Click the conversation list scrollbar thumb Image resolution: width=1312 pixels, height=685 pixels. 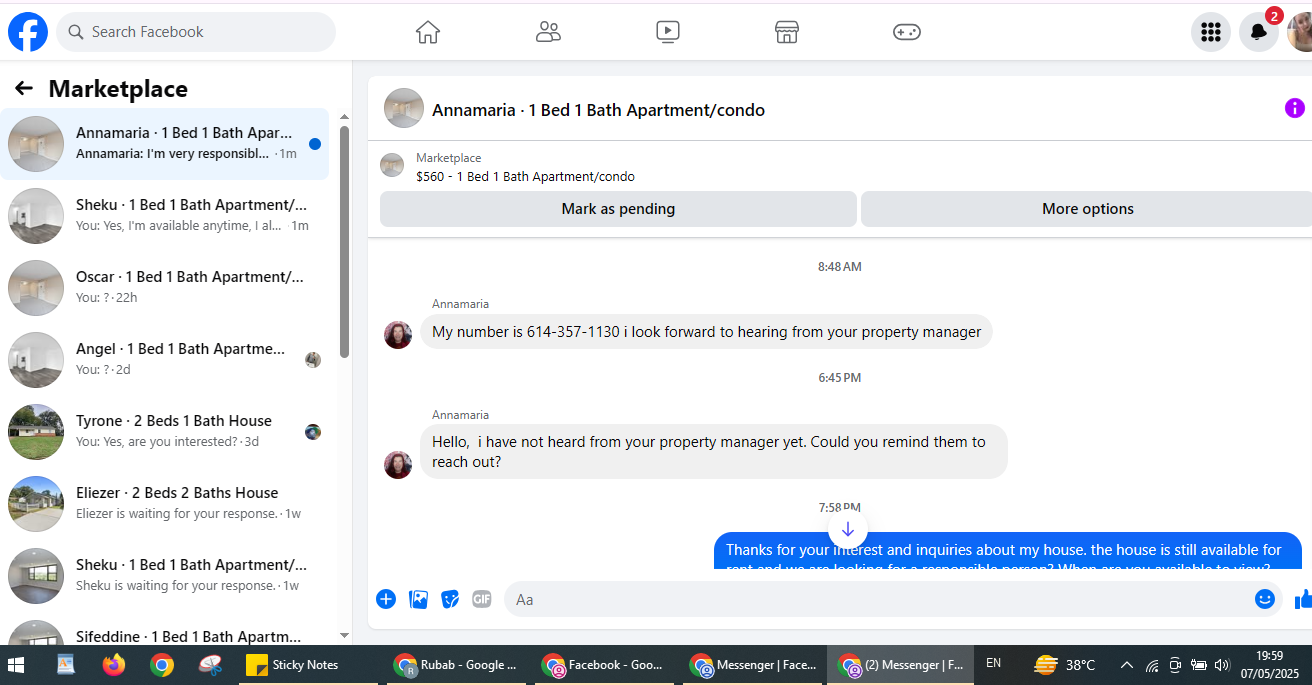point(344,242)
